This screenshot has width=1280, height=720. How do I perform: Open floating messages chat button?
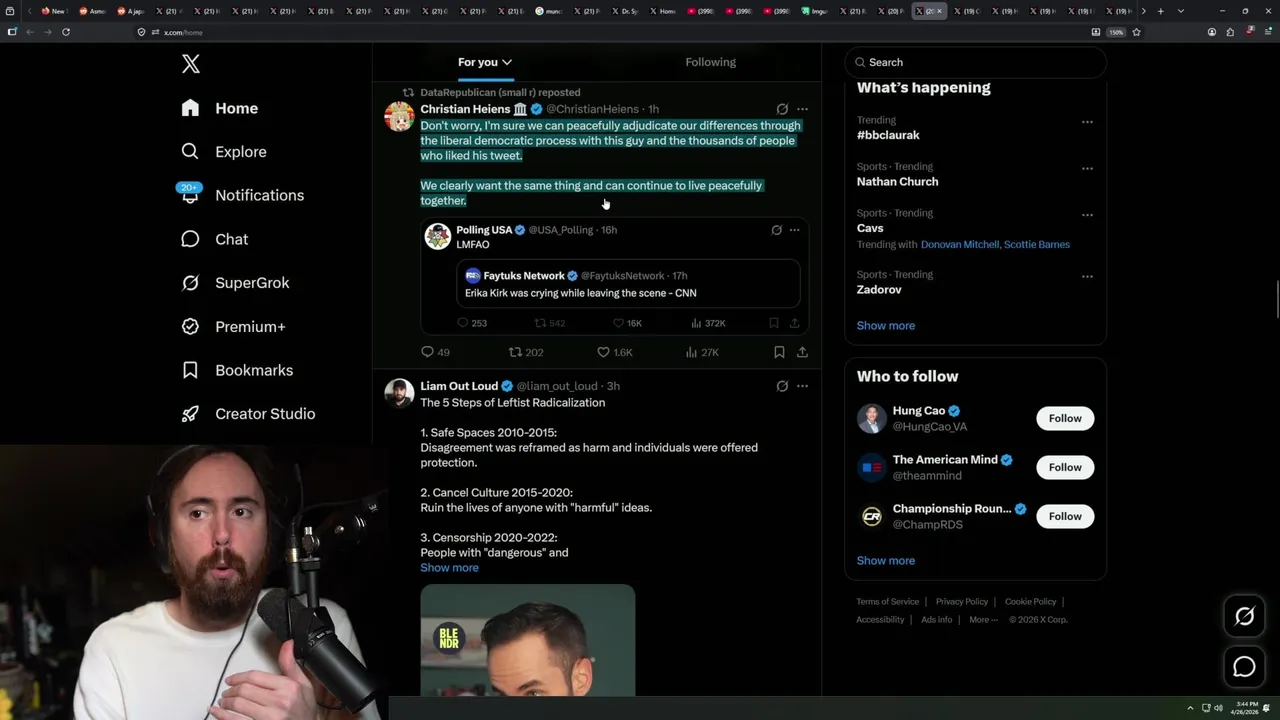(x=1244, y=667)
